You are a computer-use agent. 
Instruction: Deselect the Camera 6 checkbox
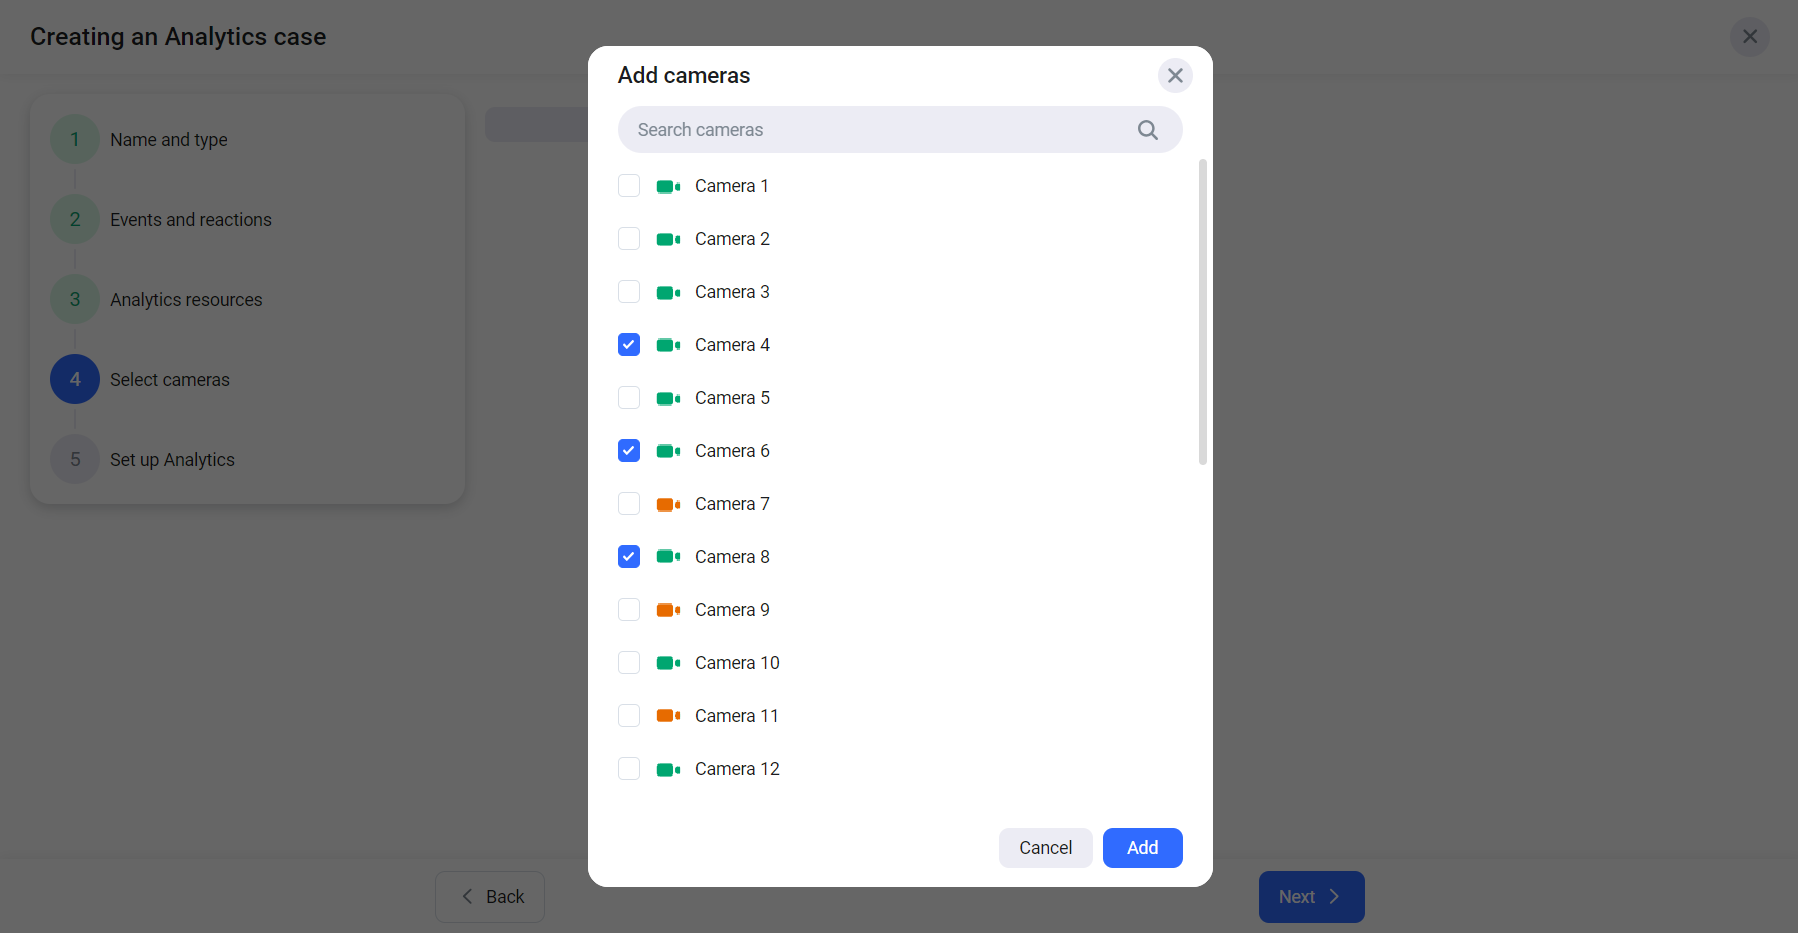[x=629, y=451]
